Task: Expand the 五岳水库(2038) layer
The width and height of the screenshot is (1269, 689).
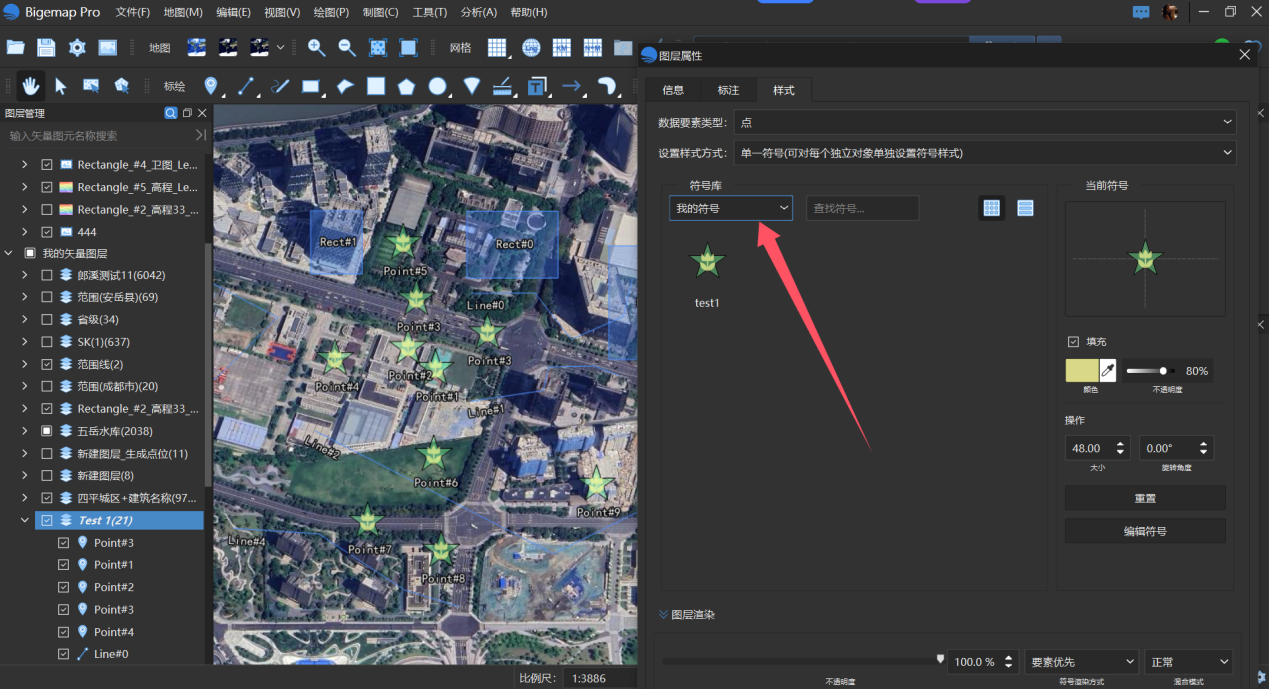Action: [25, 431]
